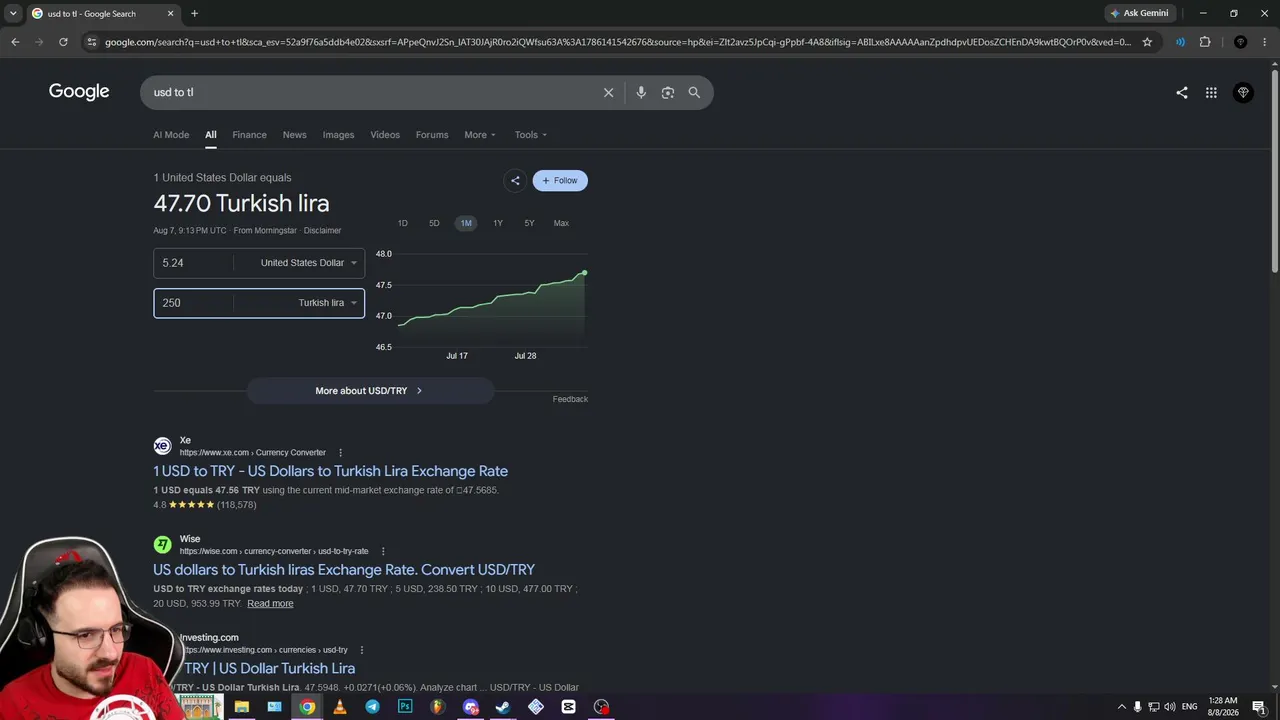Open the ENG language indicator
Screen dimensions: 1280x720
(1189, 706)
